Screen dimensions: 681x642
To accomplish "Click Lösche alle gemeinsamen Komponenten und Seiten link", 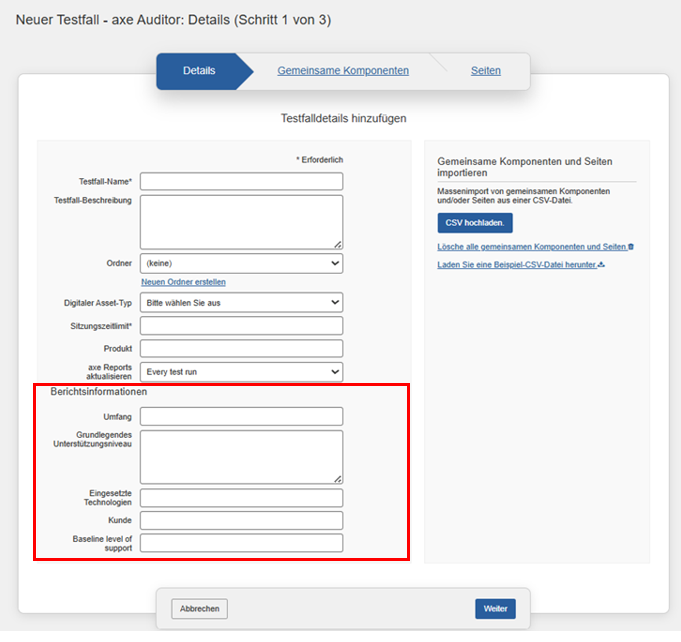I will [532, 247].
